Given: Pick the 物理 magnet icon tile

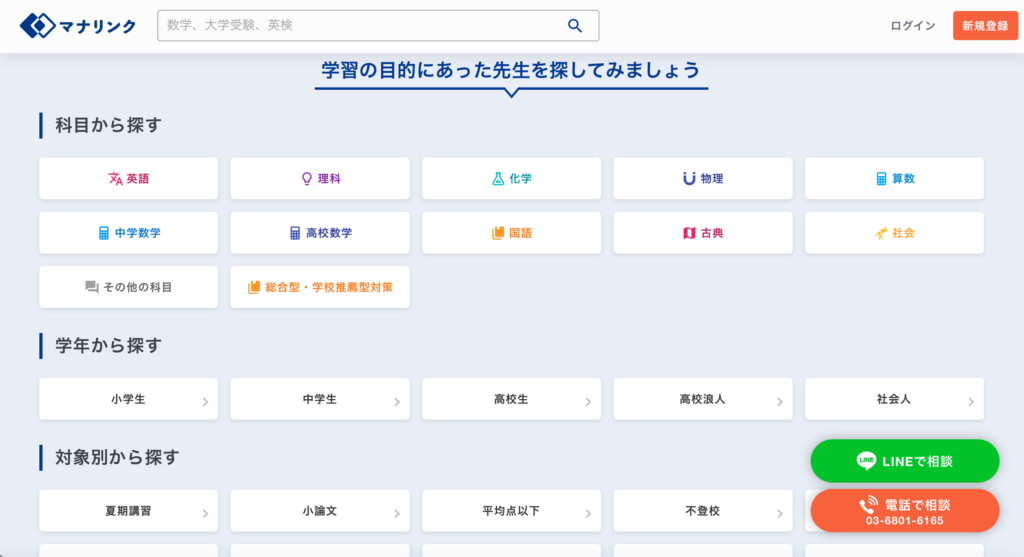Looking at the screenshot, I should pos(702,179).
